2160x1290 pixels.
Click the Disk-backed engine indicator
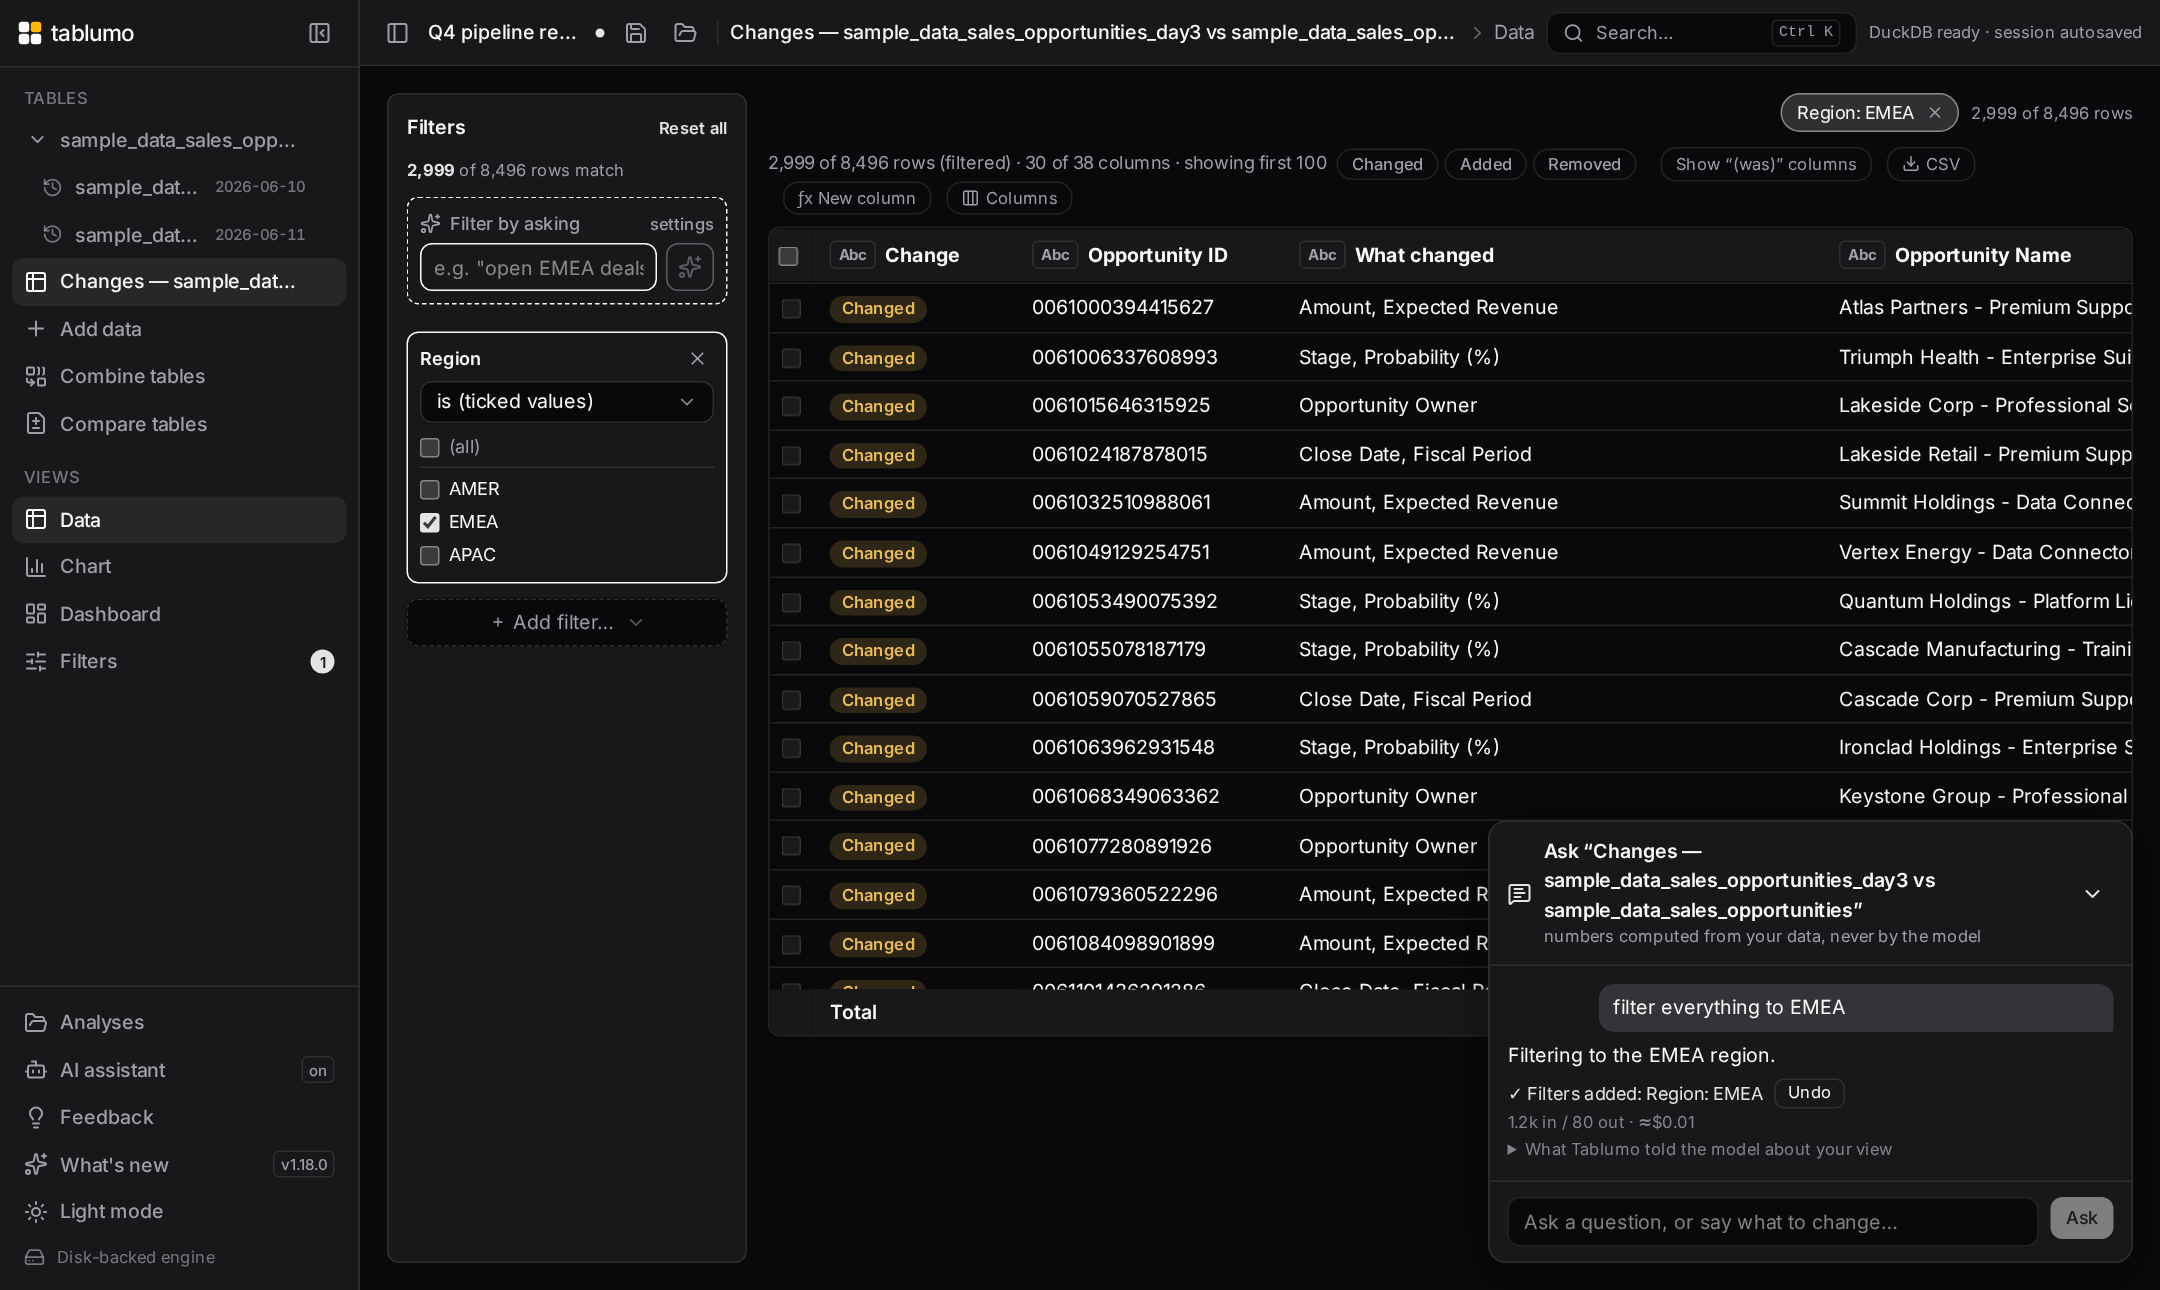[x=120, y=1257]
